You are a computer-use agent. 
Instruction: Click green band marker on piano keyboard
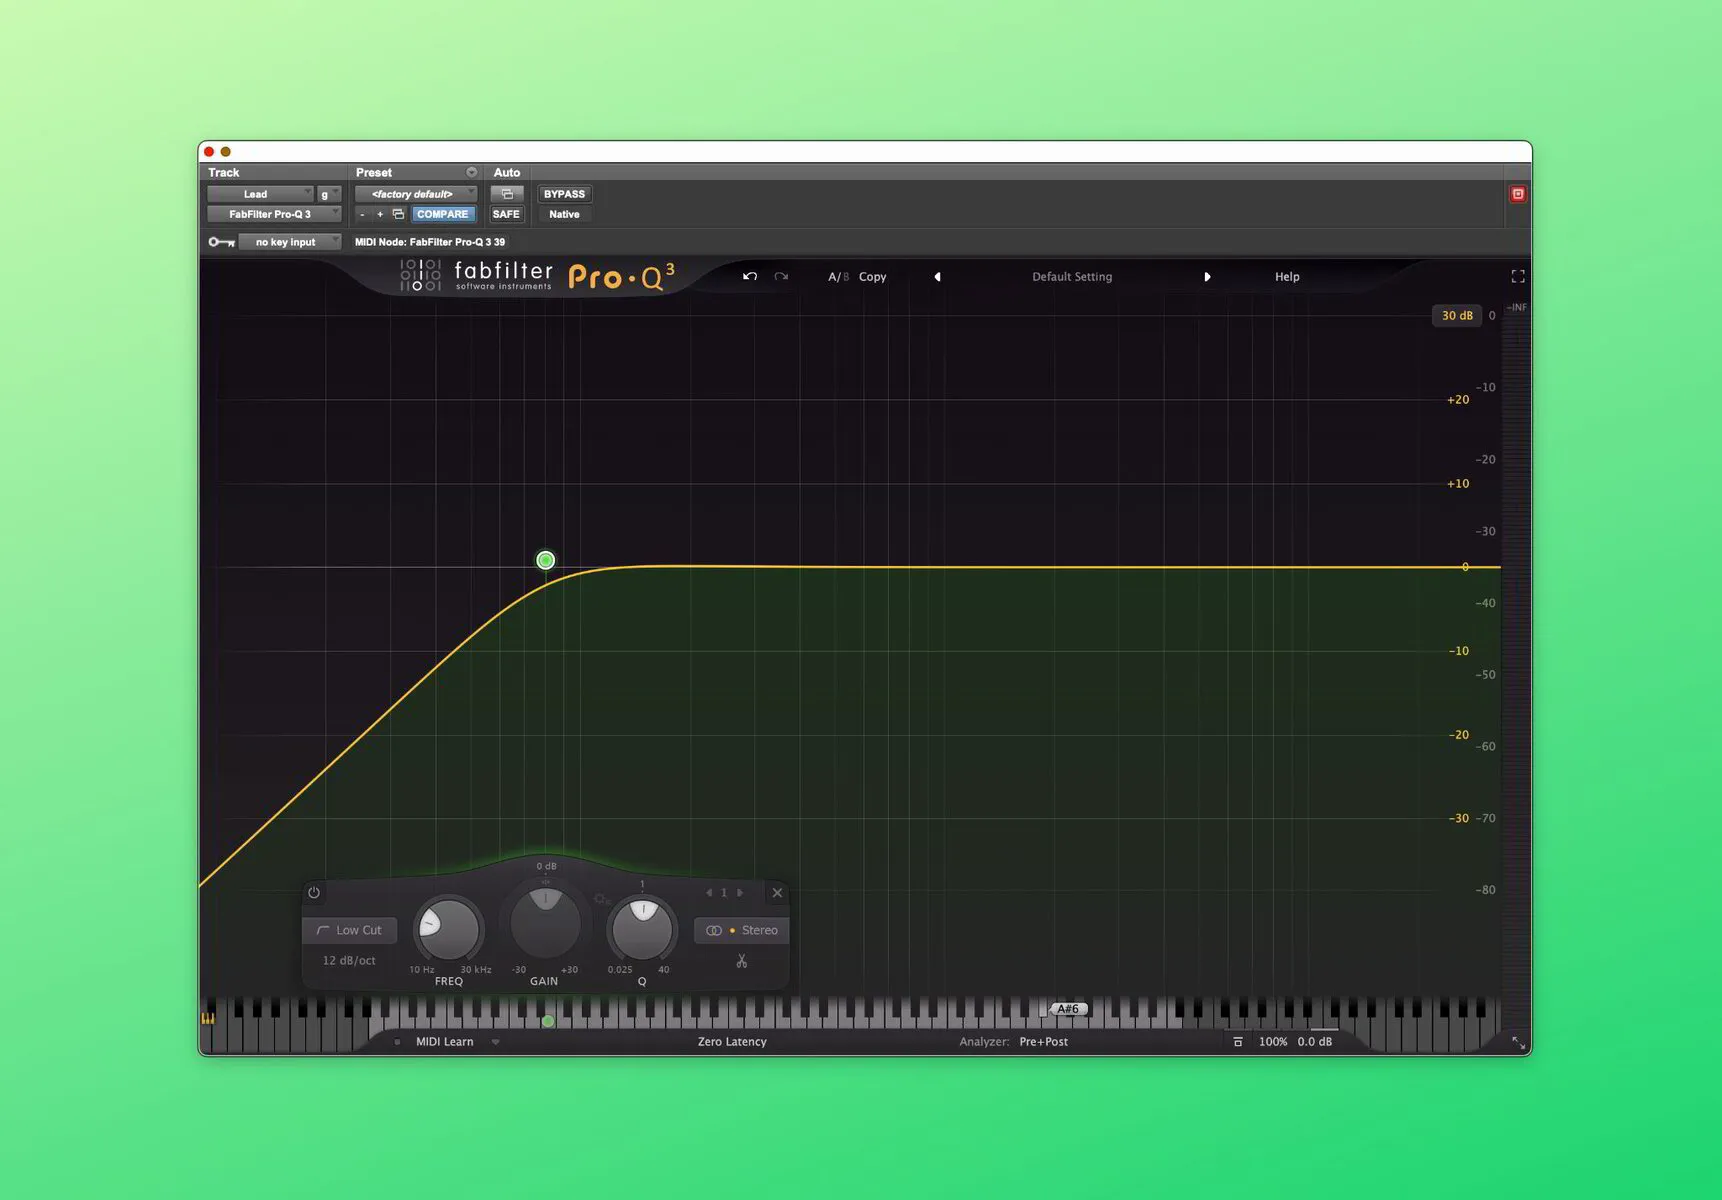(x=548, y=1021)
